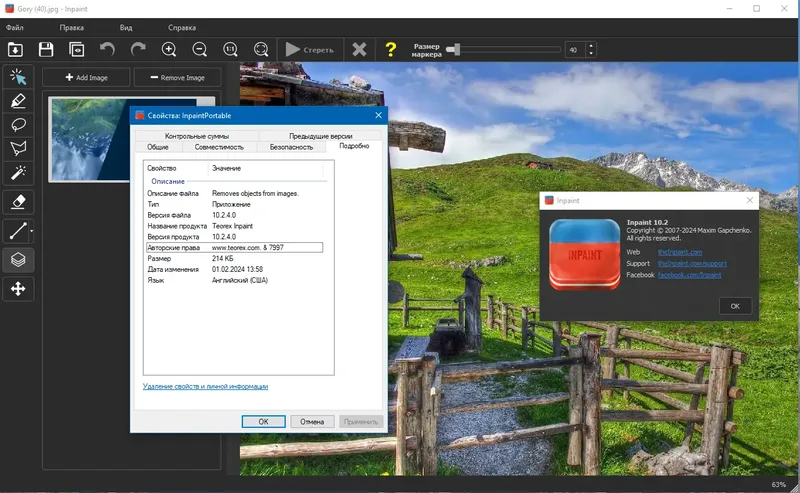Open Удаление свойств и личной информации link
Viewport: 800px width, 493px height.
pyautogui.click(x=205, y=386)
